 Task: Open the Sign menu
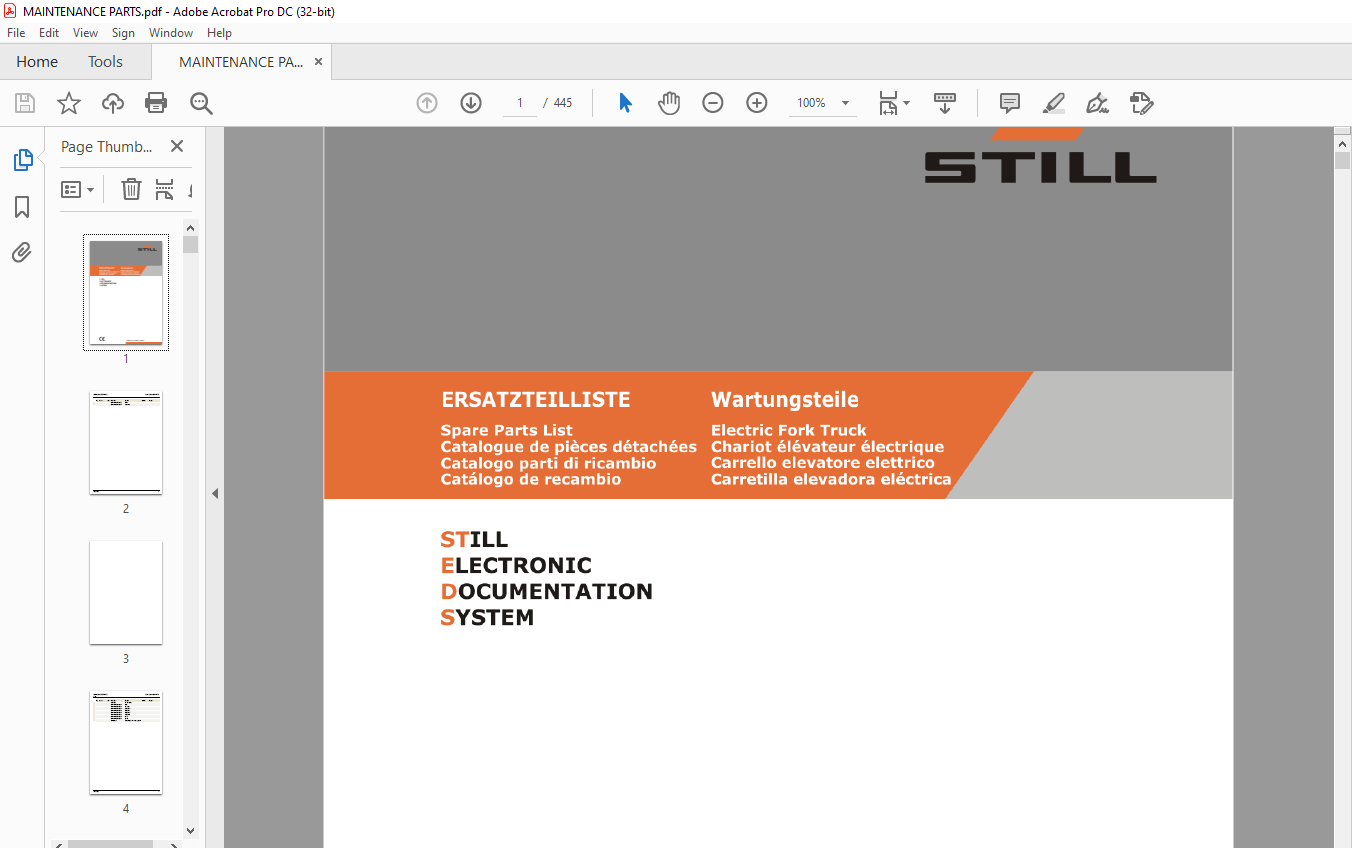point(123,33)
